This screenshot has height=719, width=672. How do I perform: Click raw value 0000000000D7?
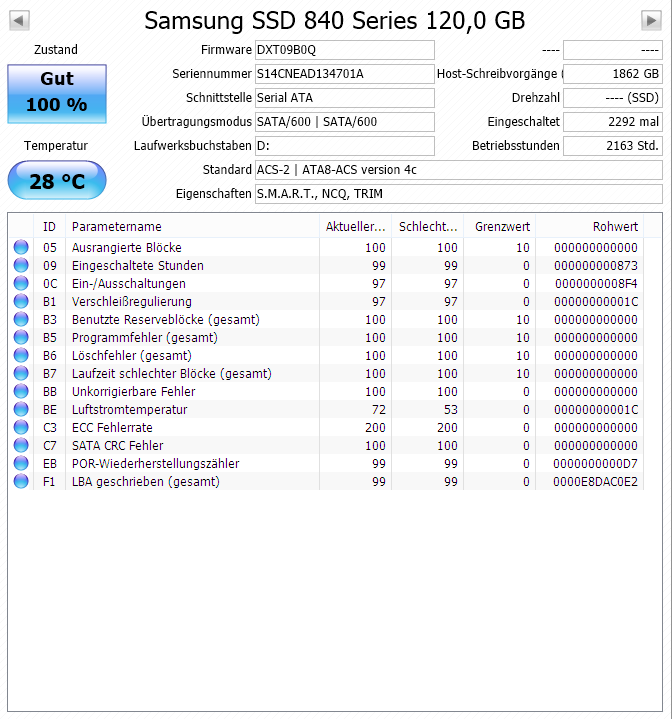pos(595,464)
